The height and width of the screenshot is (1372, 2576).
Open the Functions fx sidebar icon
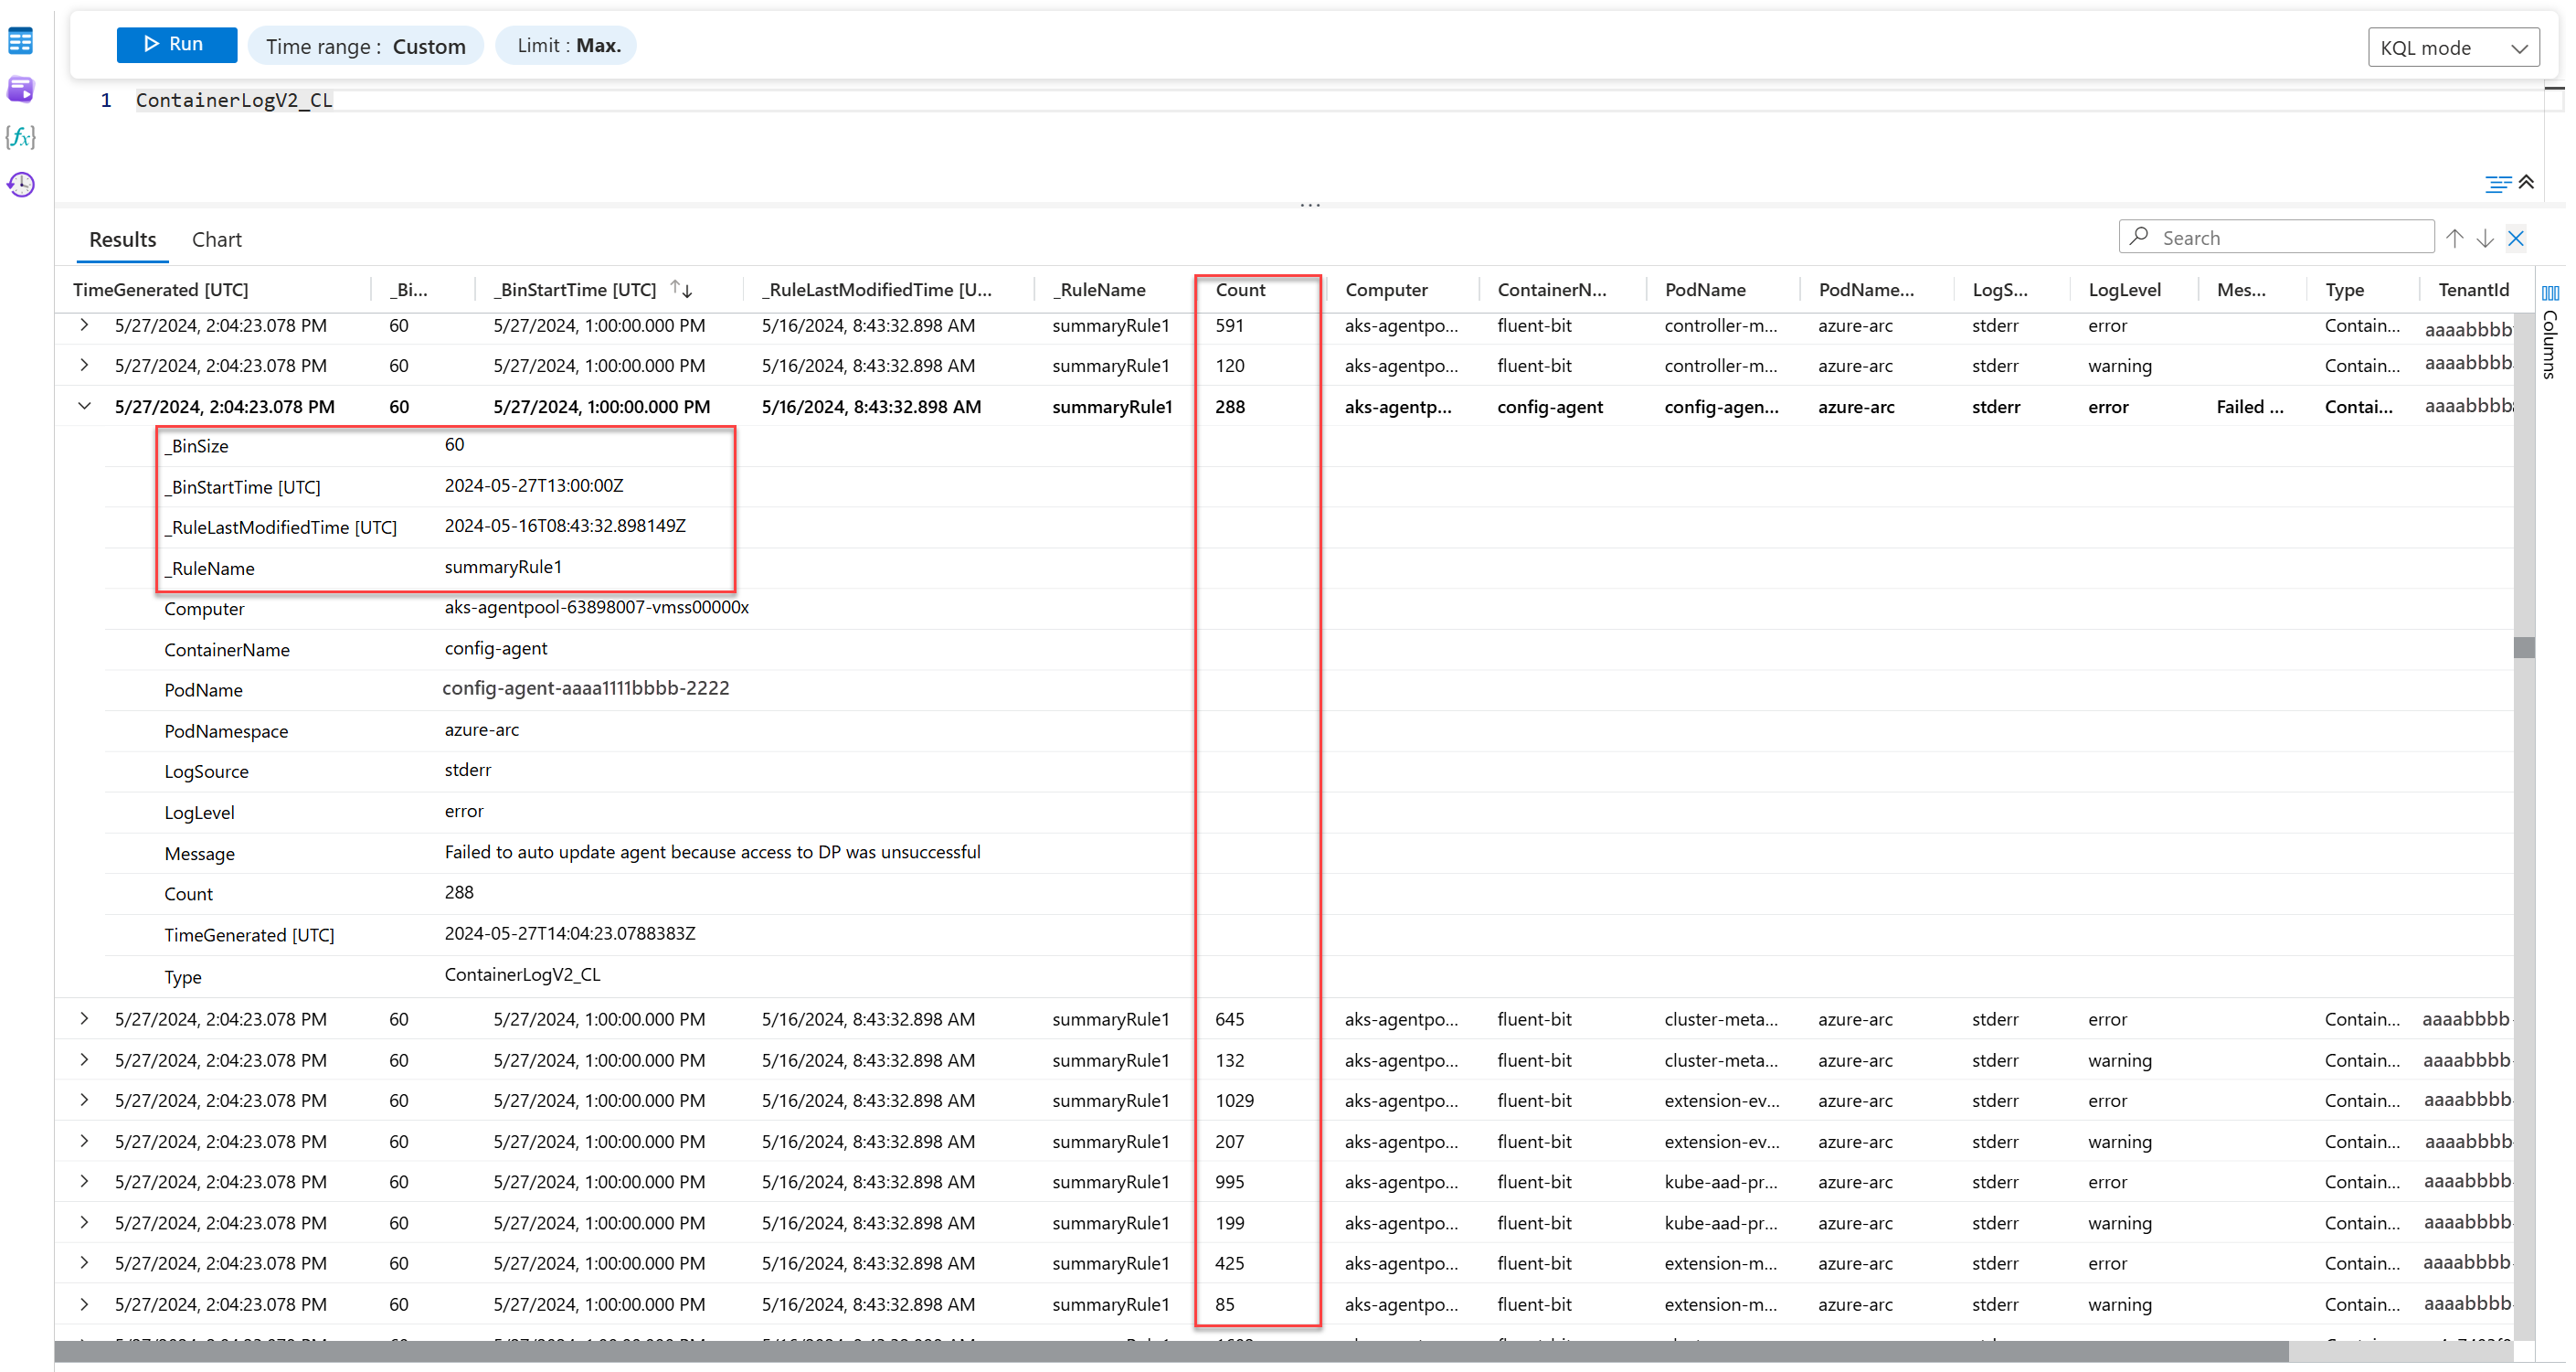click(21, 137)
